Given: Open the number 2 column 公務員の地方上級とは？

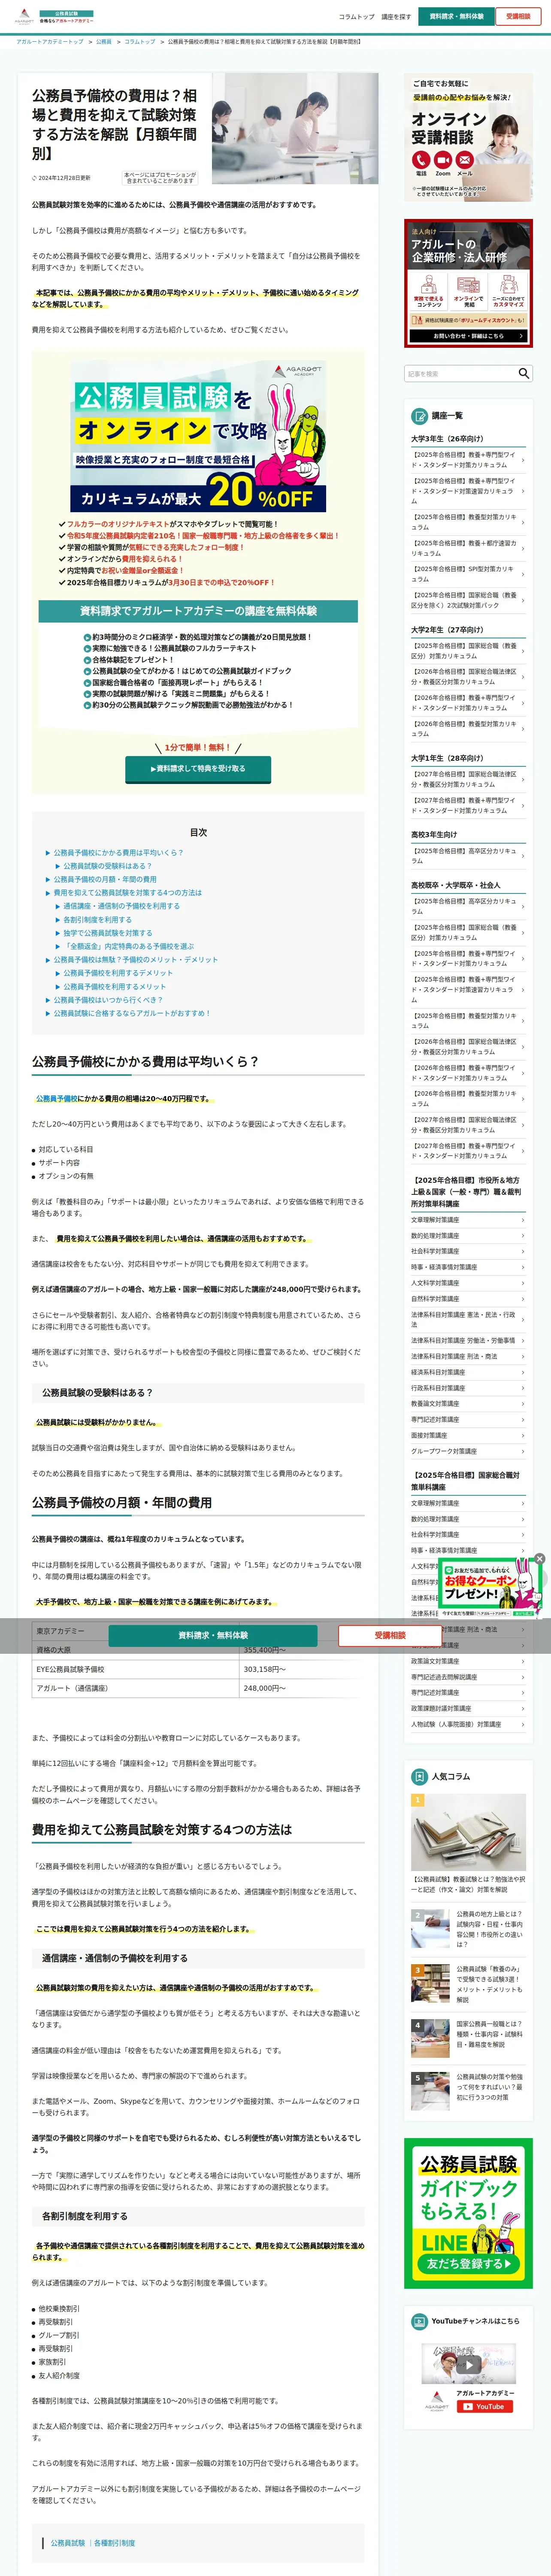Looking at the screenshot, I should point(468,1929).
